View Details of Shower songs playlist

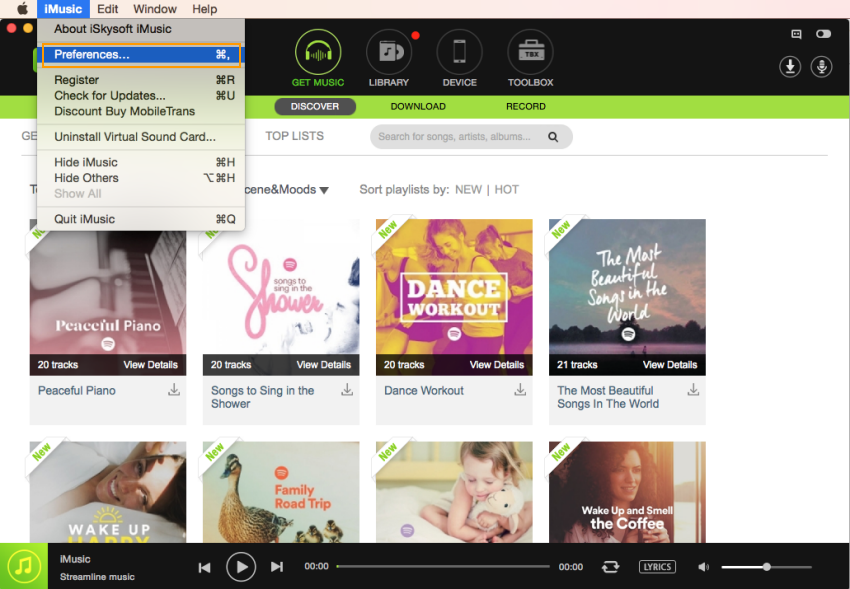point(324,365)
